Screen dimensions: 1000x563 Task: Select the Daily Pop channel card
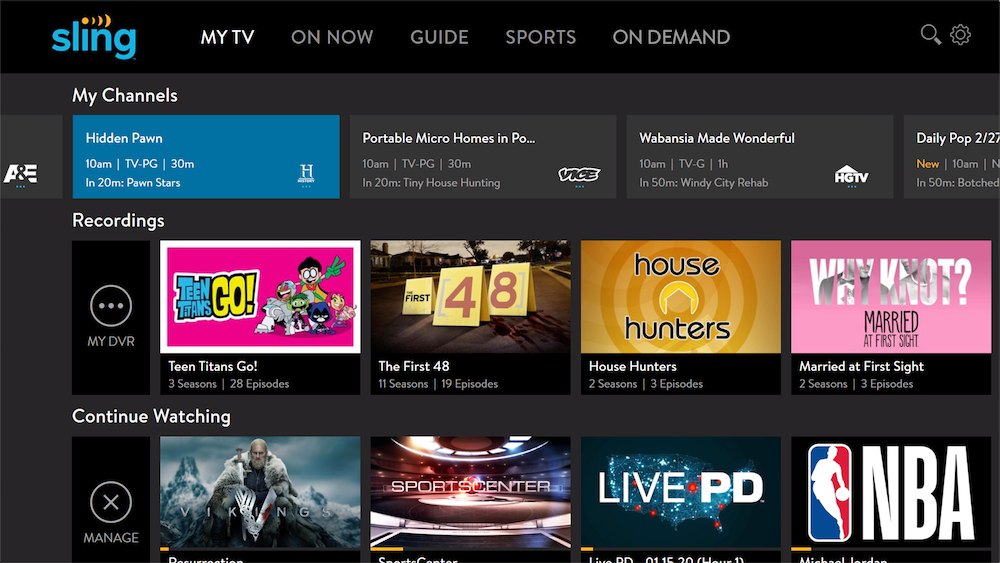[x=952, y=157]
